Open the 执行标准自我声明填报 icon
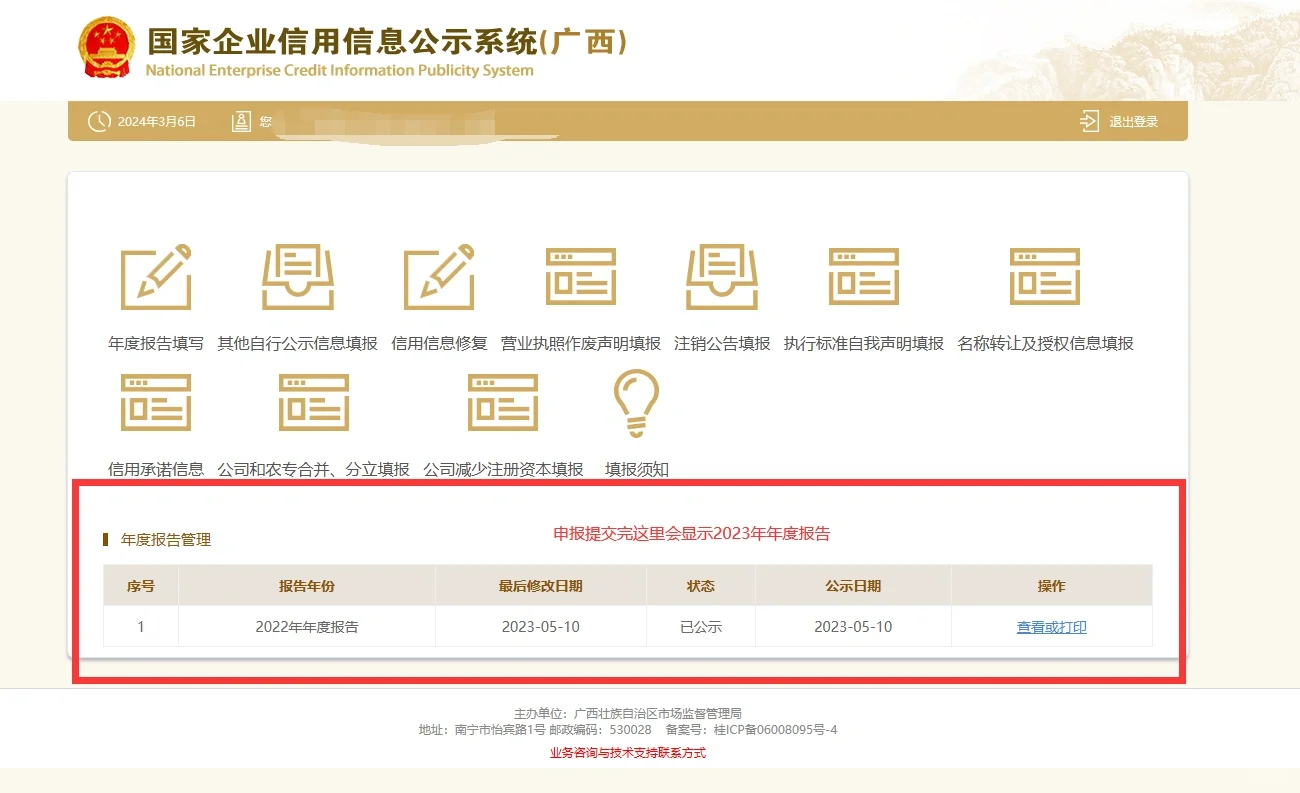The width and height of the screenshot is (1300, 793). click(x=864, y=276)
